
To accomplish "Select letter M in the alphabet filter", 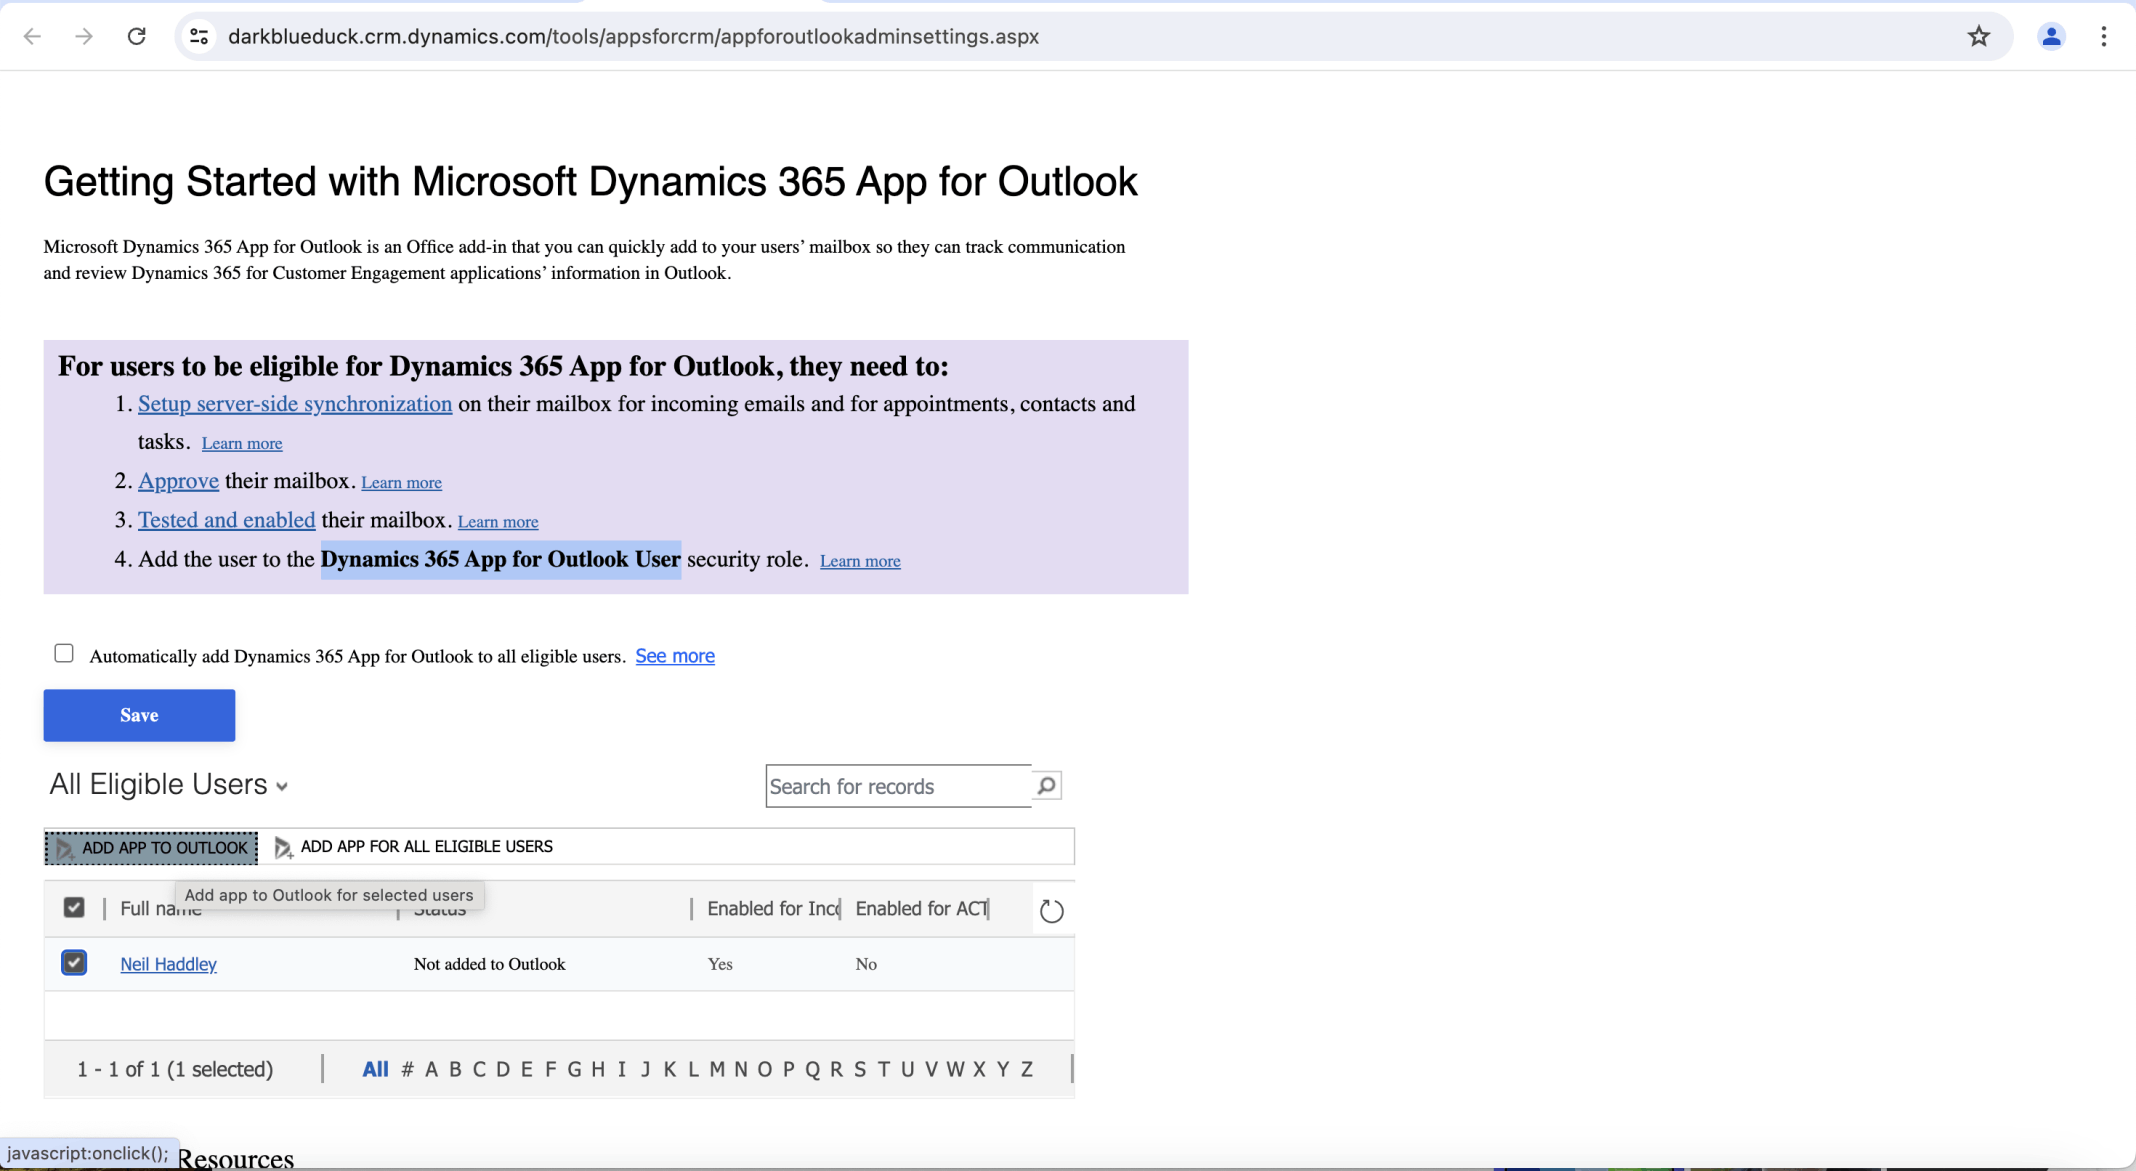I will (x=716, y=1068).
